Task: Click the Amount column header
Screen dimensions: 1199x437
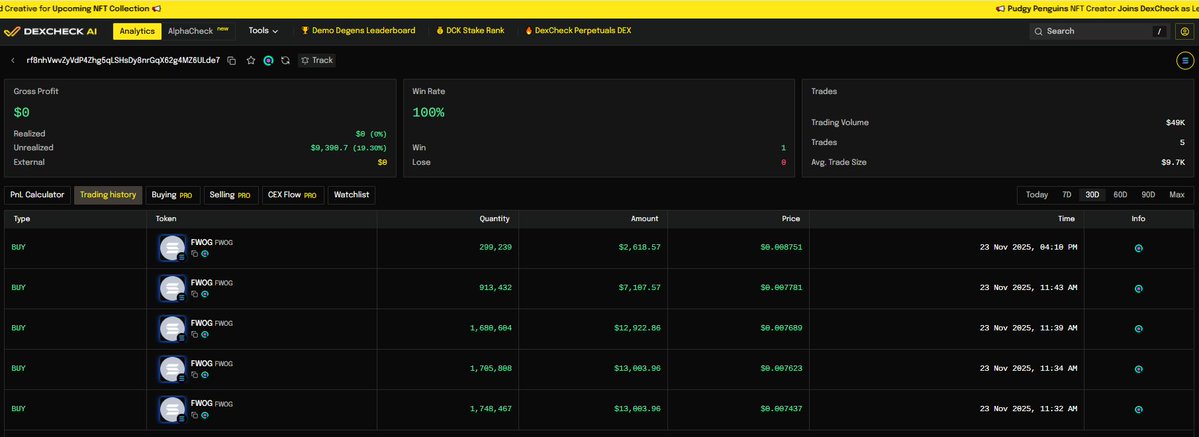Action: [645, 219]
